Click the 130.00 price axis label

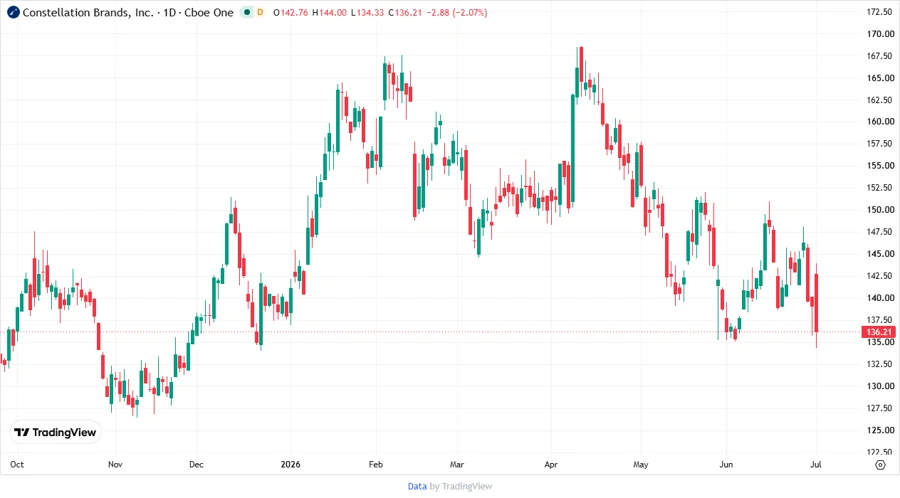point(879,386)
